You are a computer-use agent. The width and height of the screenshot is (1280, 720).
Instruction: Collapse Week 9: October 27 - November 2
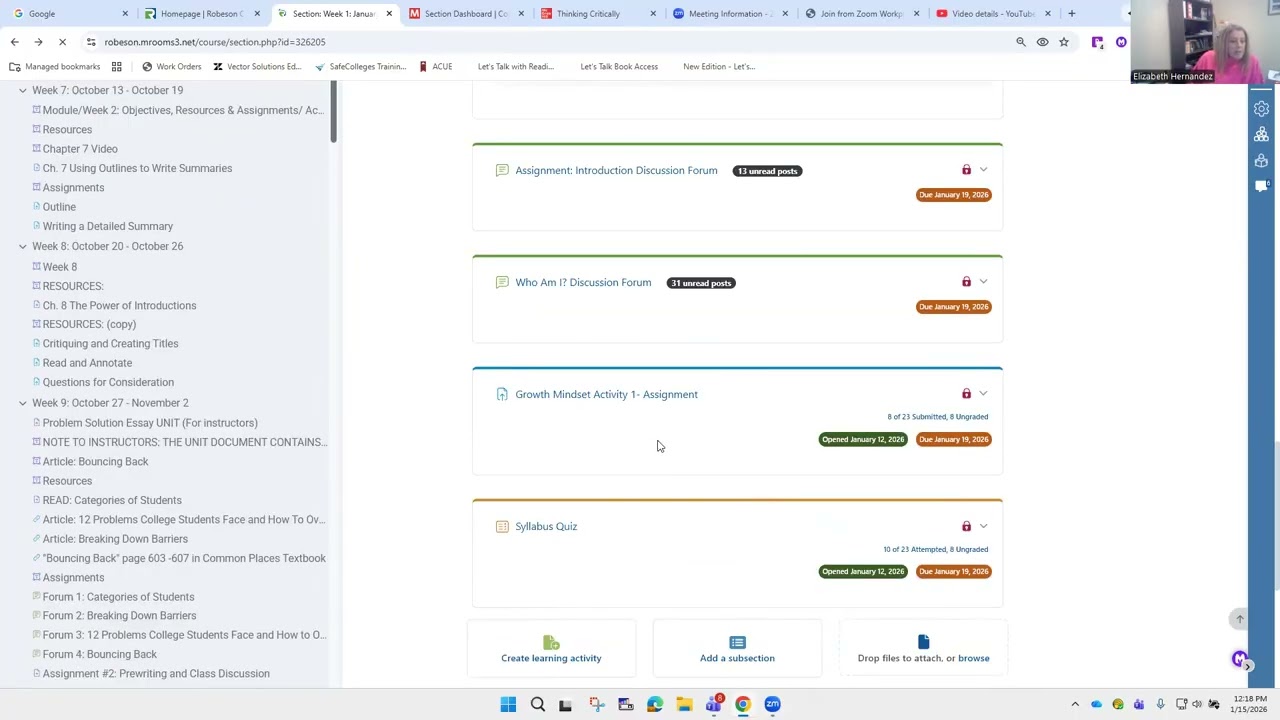[x=22, y=403]
